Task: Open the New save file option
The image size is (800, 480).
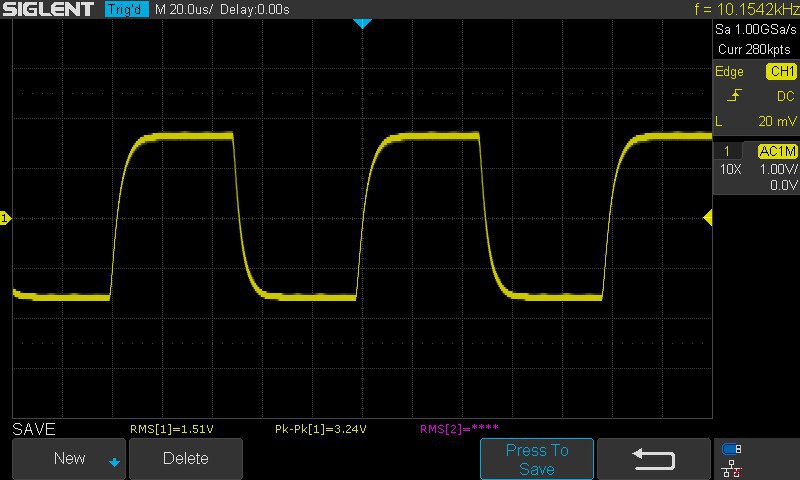Action: [68, 459]
